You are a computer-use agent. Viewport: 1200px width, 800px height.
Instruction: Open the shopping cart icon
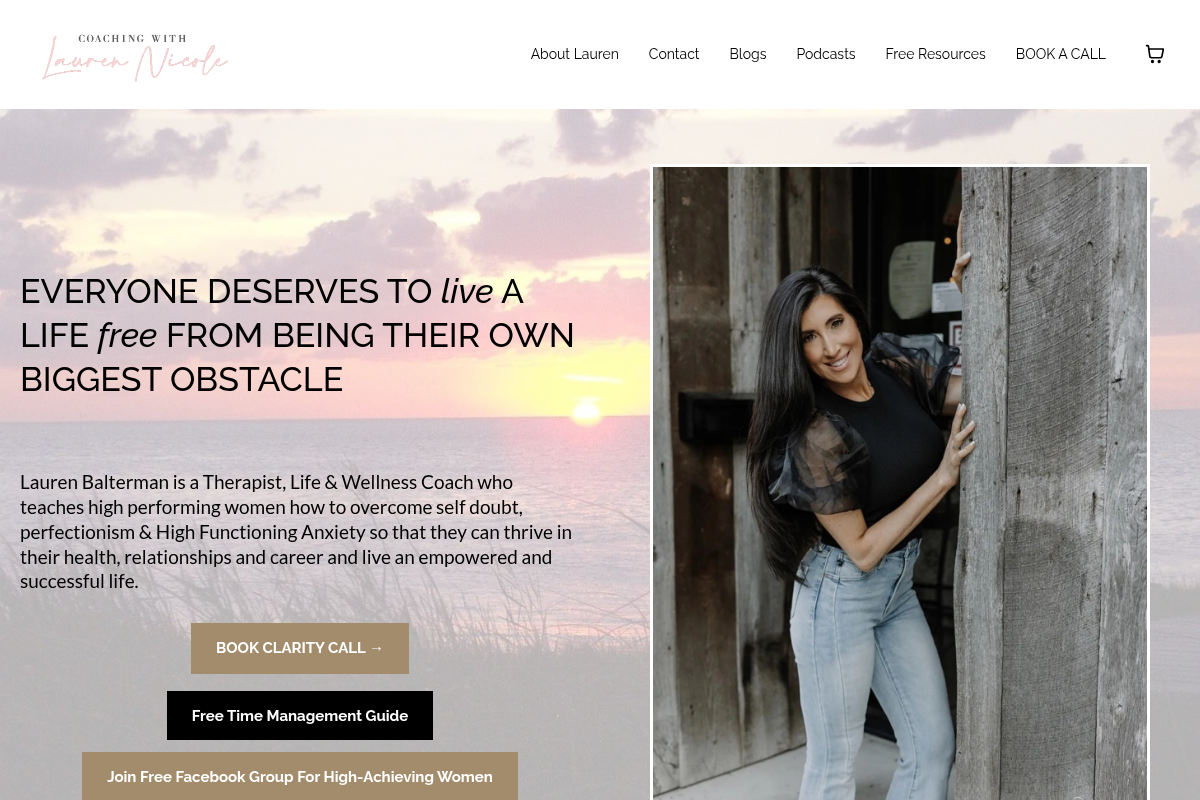(x=1154, y=54)
